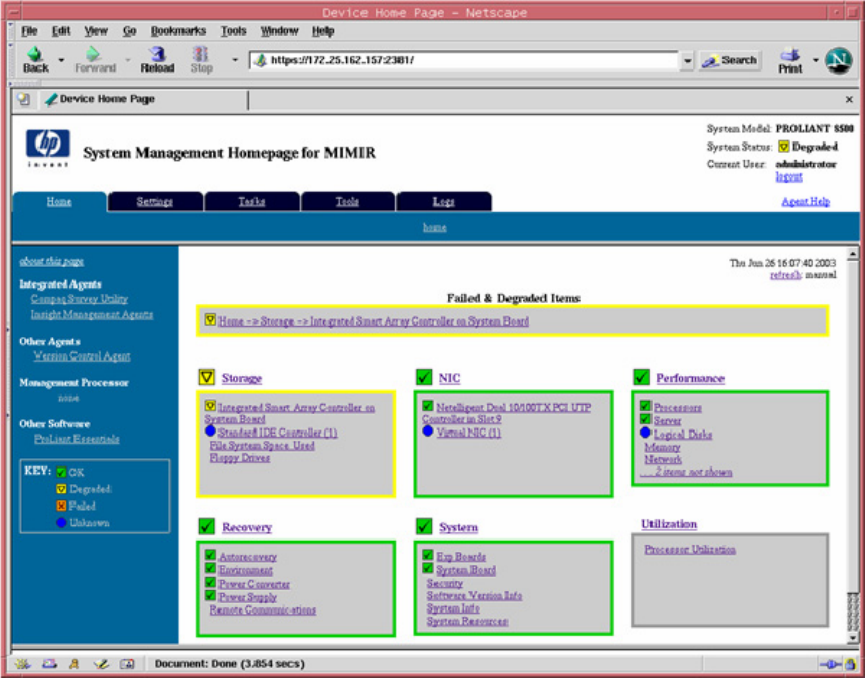Close the current browser tab with X
865x678 pixels.
click(x=849, y=99)
